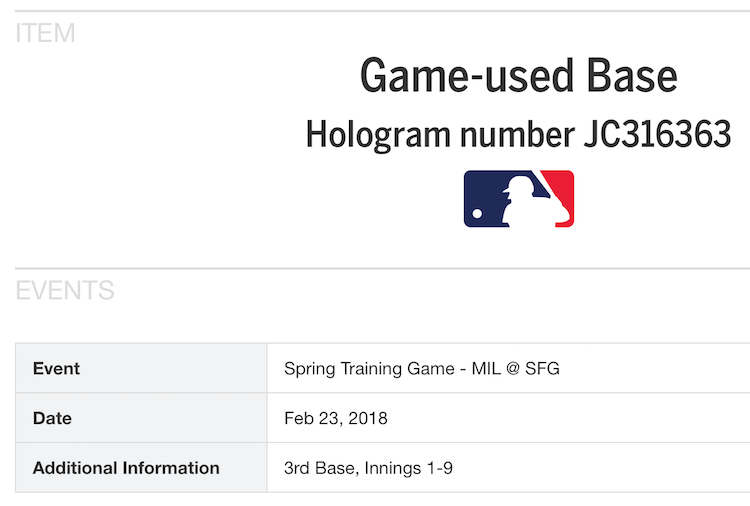
Task: Click the date value Feb 23, 2018
Action: pos(336,418)
